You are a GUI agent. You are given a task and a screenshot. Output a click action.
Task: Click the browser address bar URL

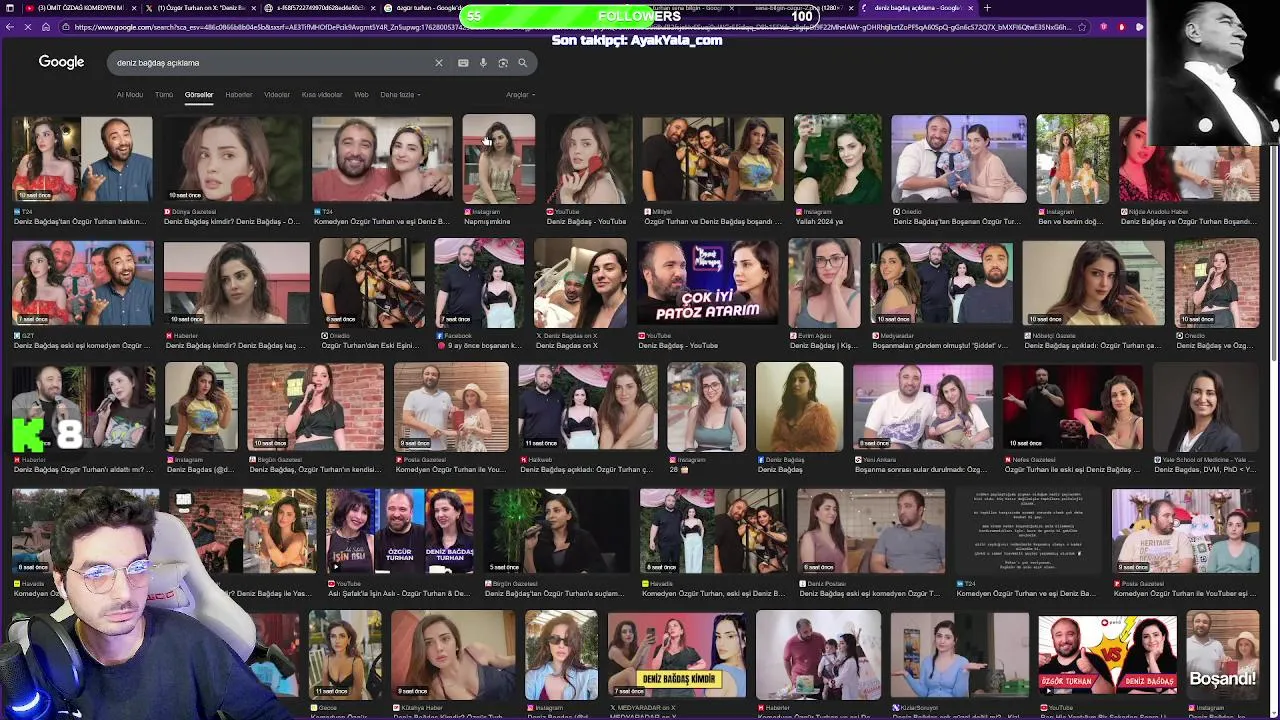click(x=570, y=27)
